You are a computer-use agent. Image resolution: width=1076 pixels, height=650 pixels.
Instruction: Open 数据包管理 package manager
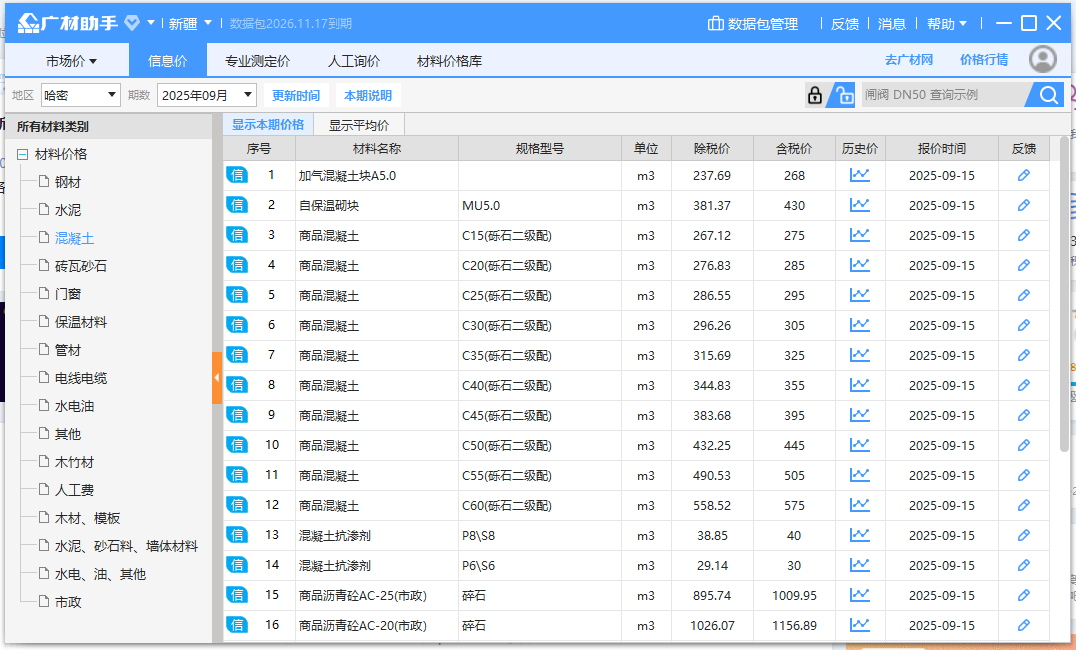pos(753,24)
